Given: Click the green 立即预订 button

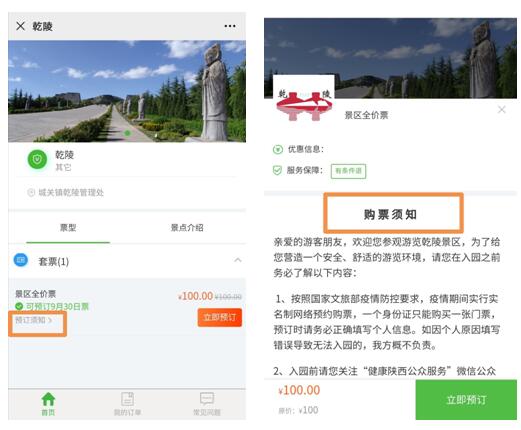Looking at the screenshot, I should click(466, 399).
